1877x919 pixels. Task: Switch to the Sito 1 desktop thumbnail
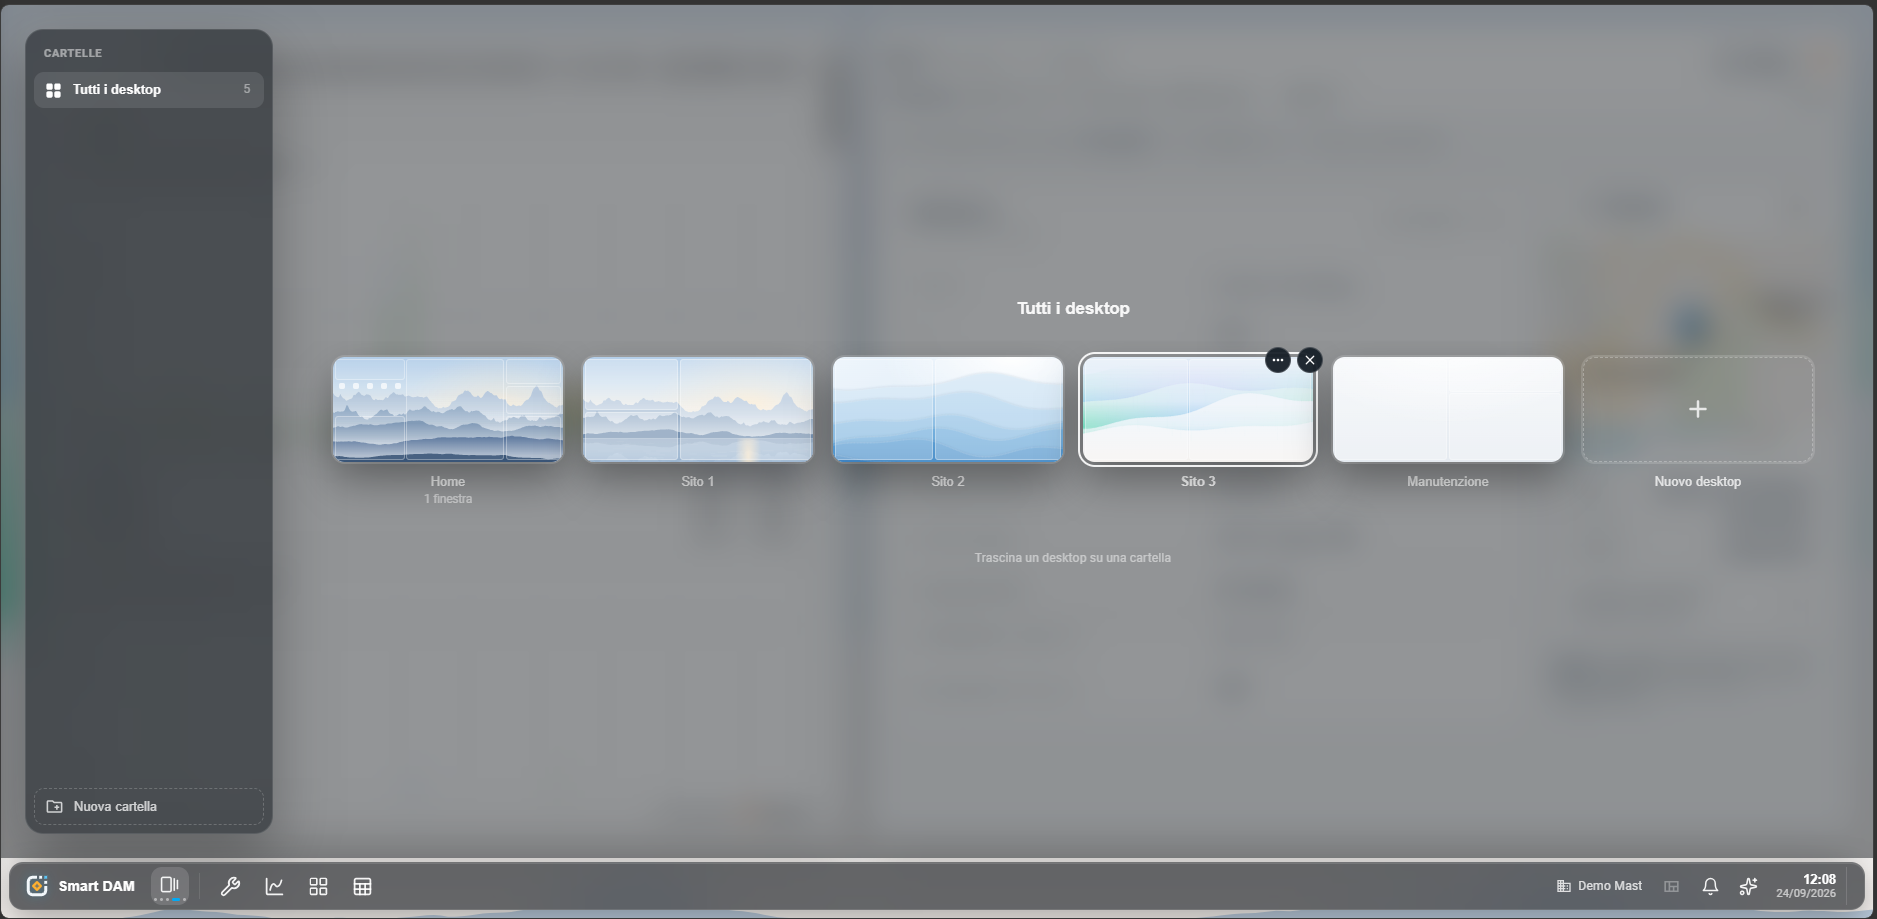[x=698, y=409]
